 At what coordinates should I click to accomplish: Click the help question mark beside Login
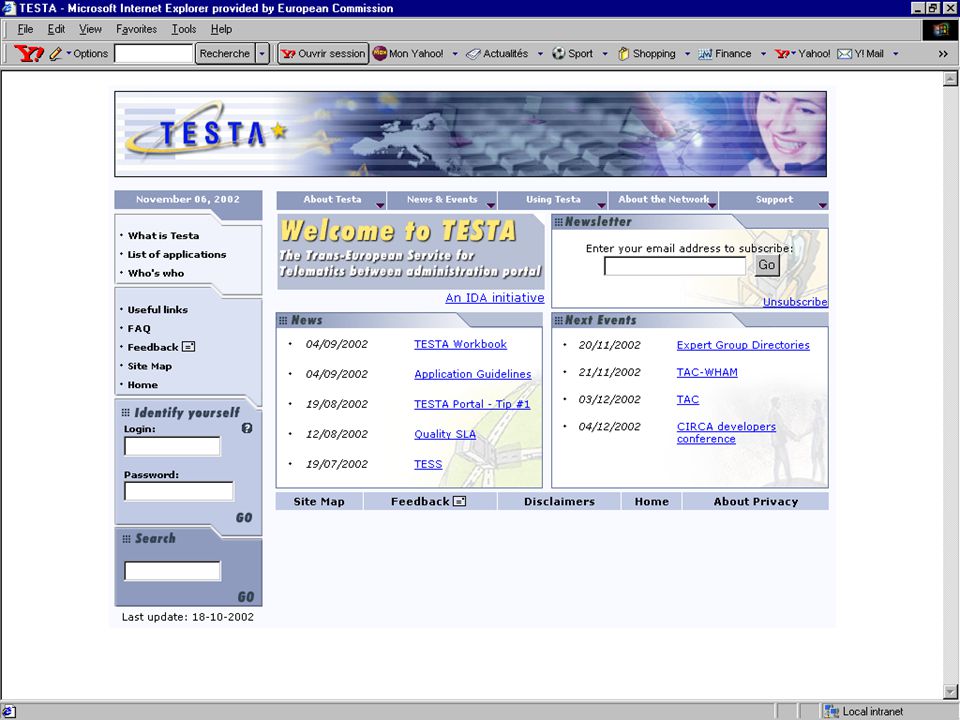[247, 428]
